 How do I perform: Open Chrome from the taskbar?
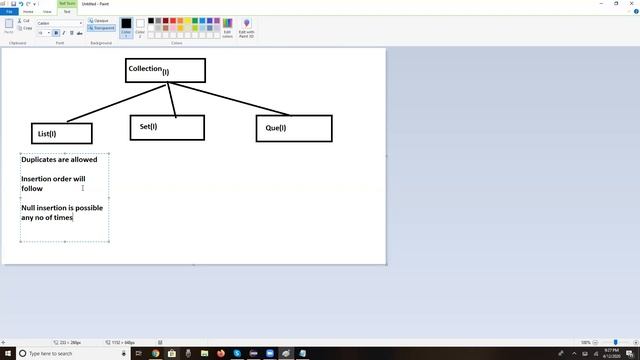[156, 353]
